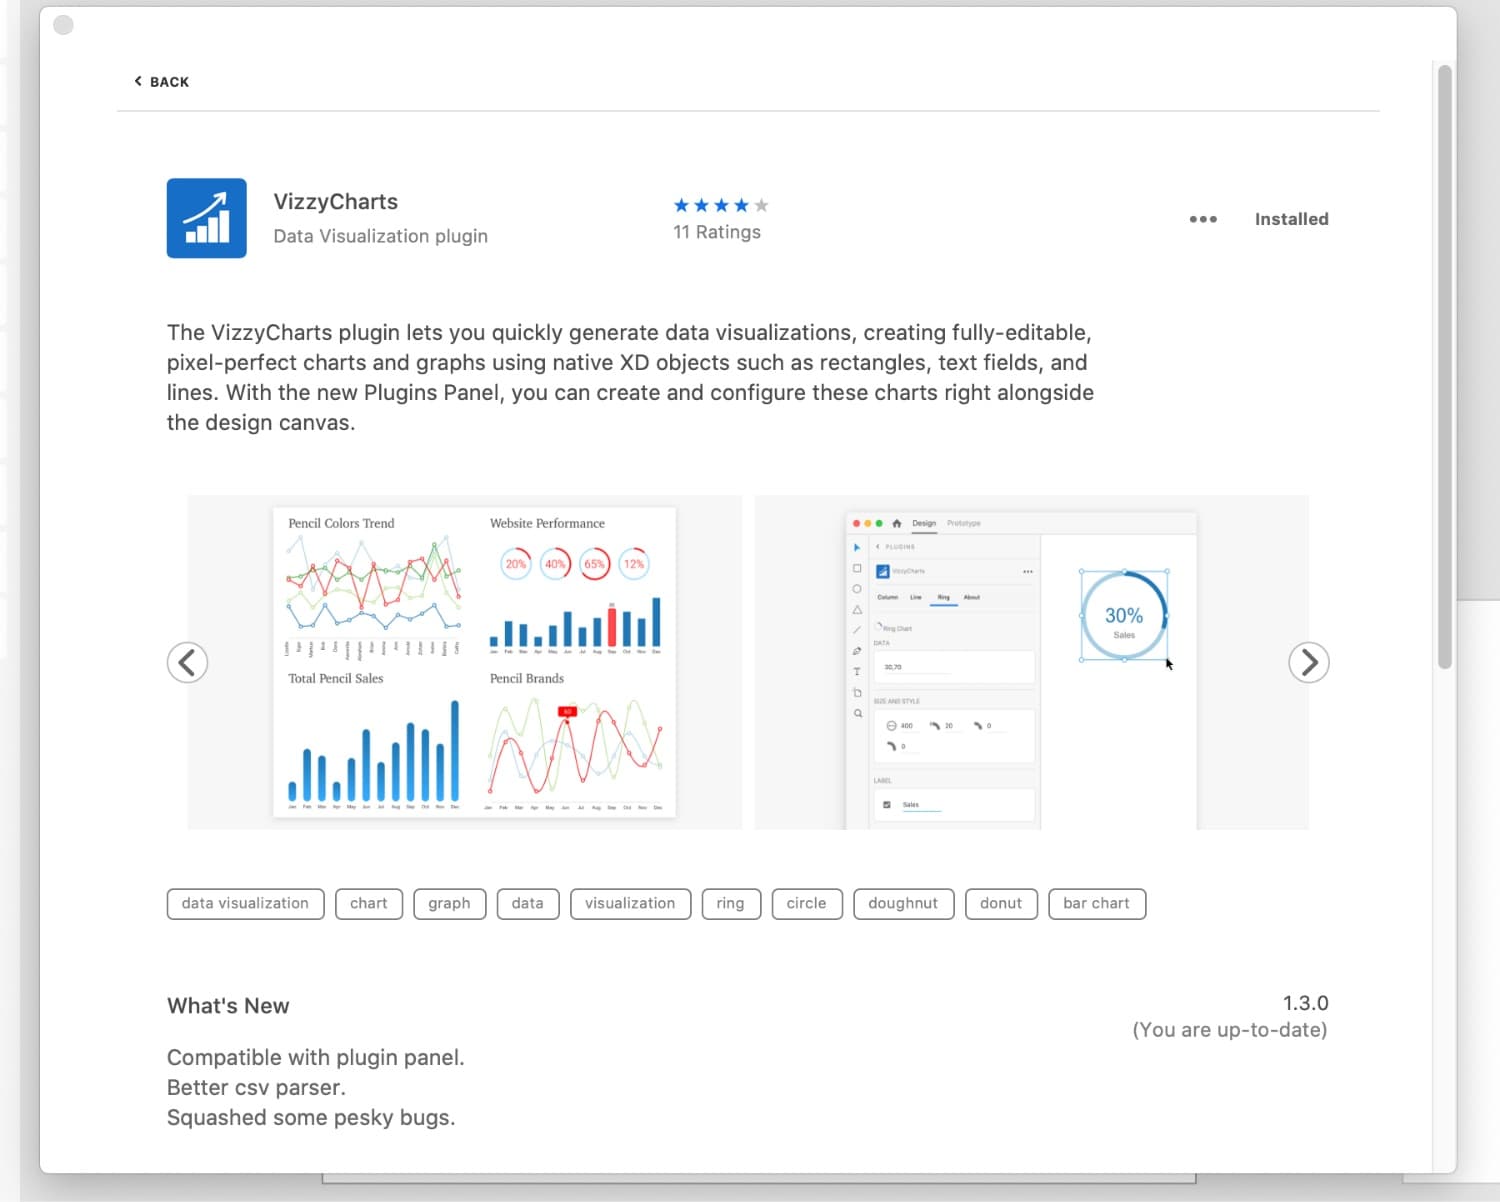Screen dimensions: 1500x1202
Task: Click the star rating icons
Action: (x=720, y=205)
